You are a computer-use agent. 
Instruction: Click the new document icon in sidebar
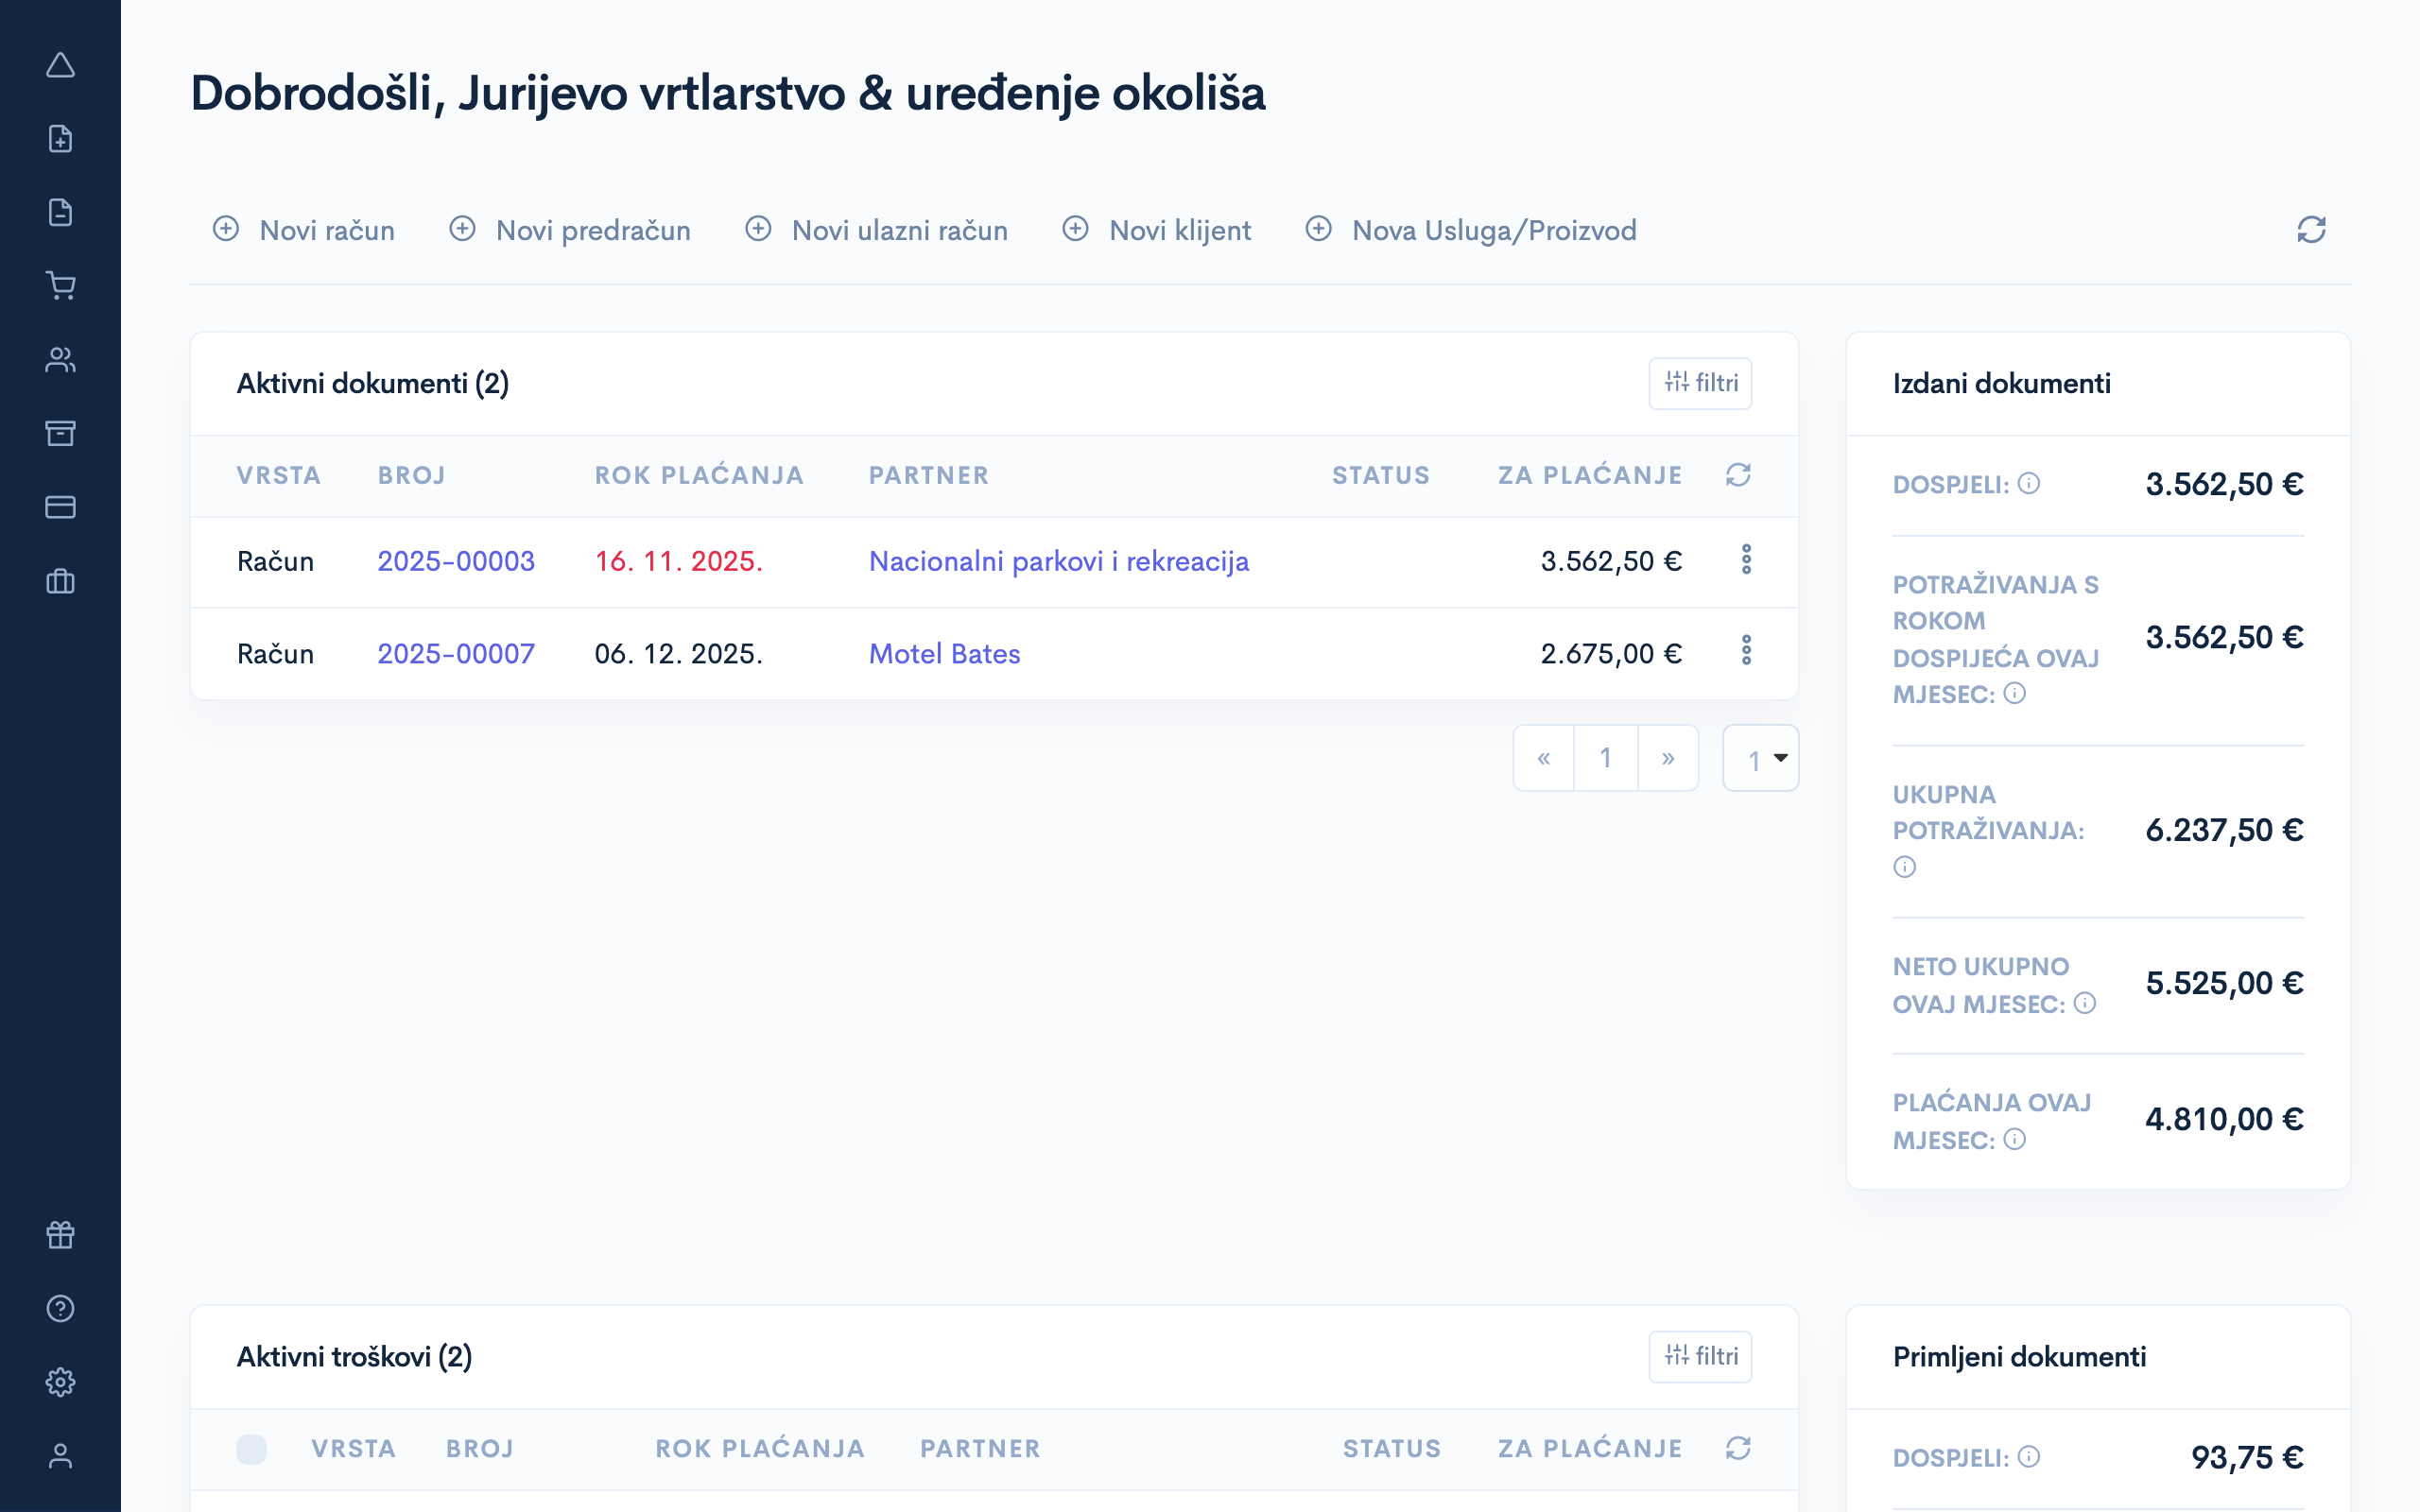point(61,138)
